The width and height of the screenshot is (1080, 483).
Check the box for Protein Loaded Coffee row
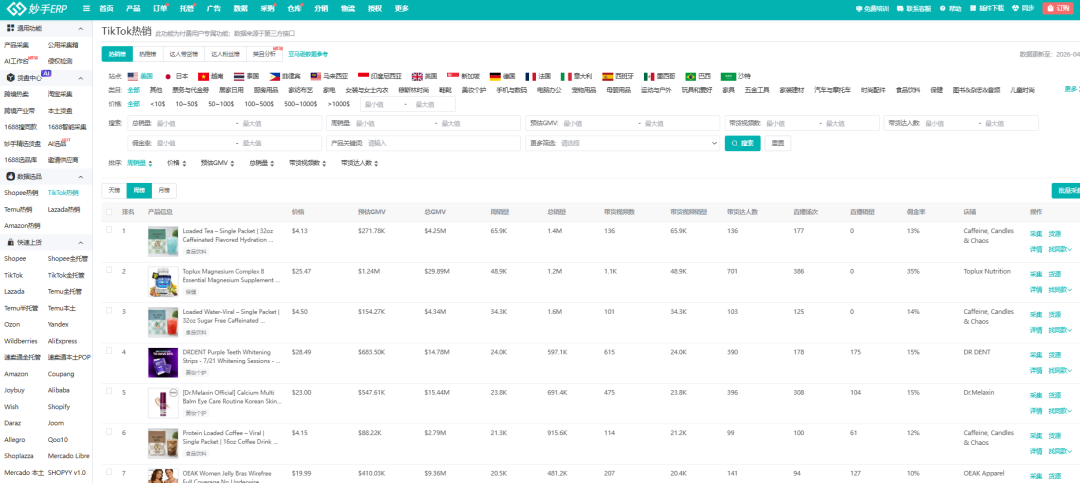109,432
